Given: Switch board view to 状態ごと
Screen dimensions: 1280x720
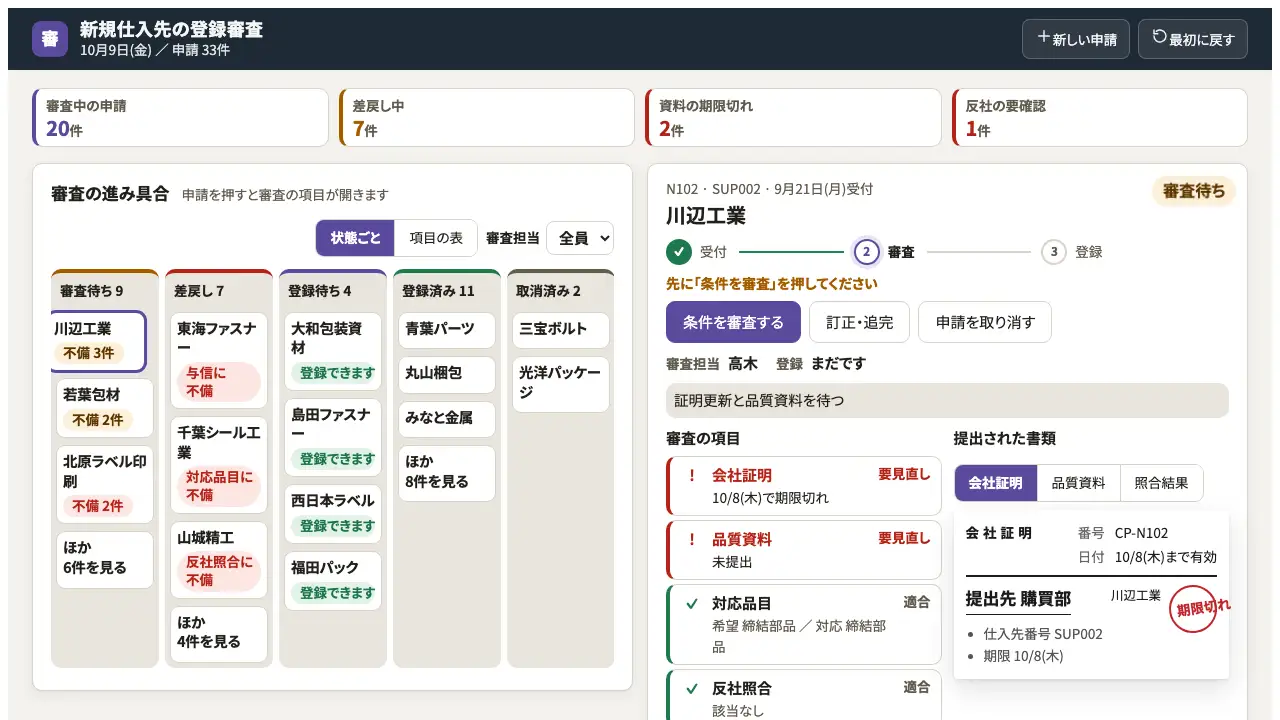Looking at the screenshot, I should (x=356, y=238).
